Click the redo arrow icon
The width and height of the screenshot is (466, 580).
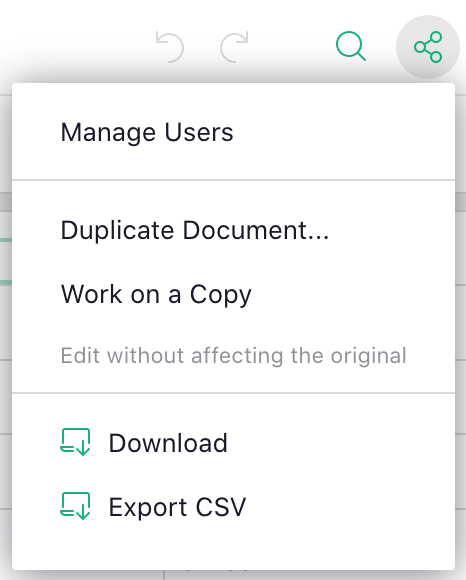pyautogui.click(x=234, y=47)
